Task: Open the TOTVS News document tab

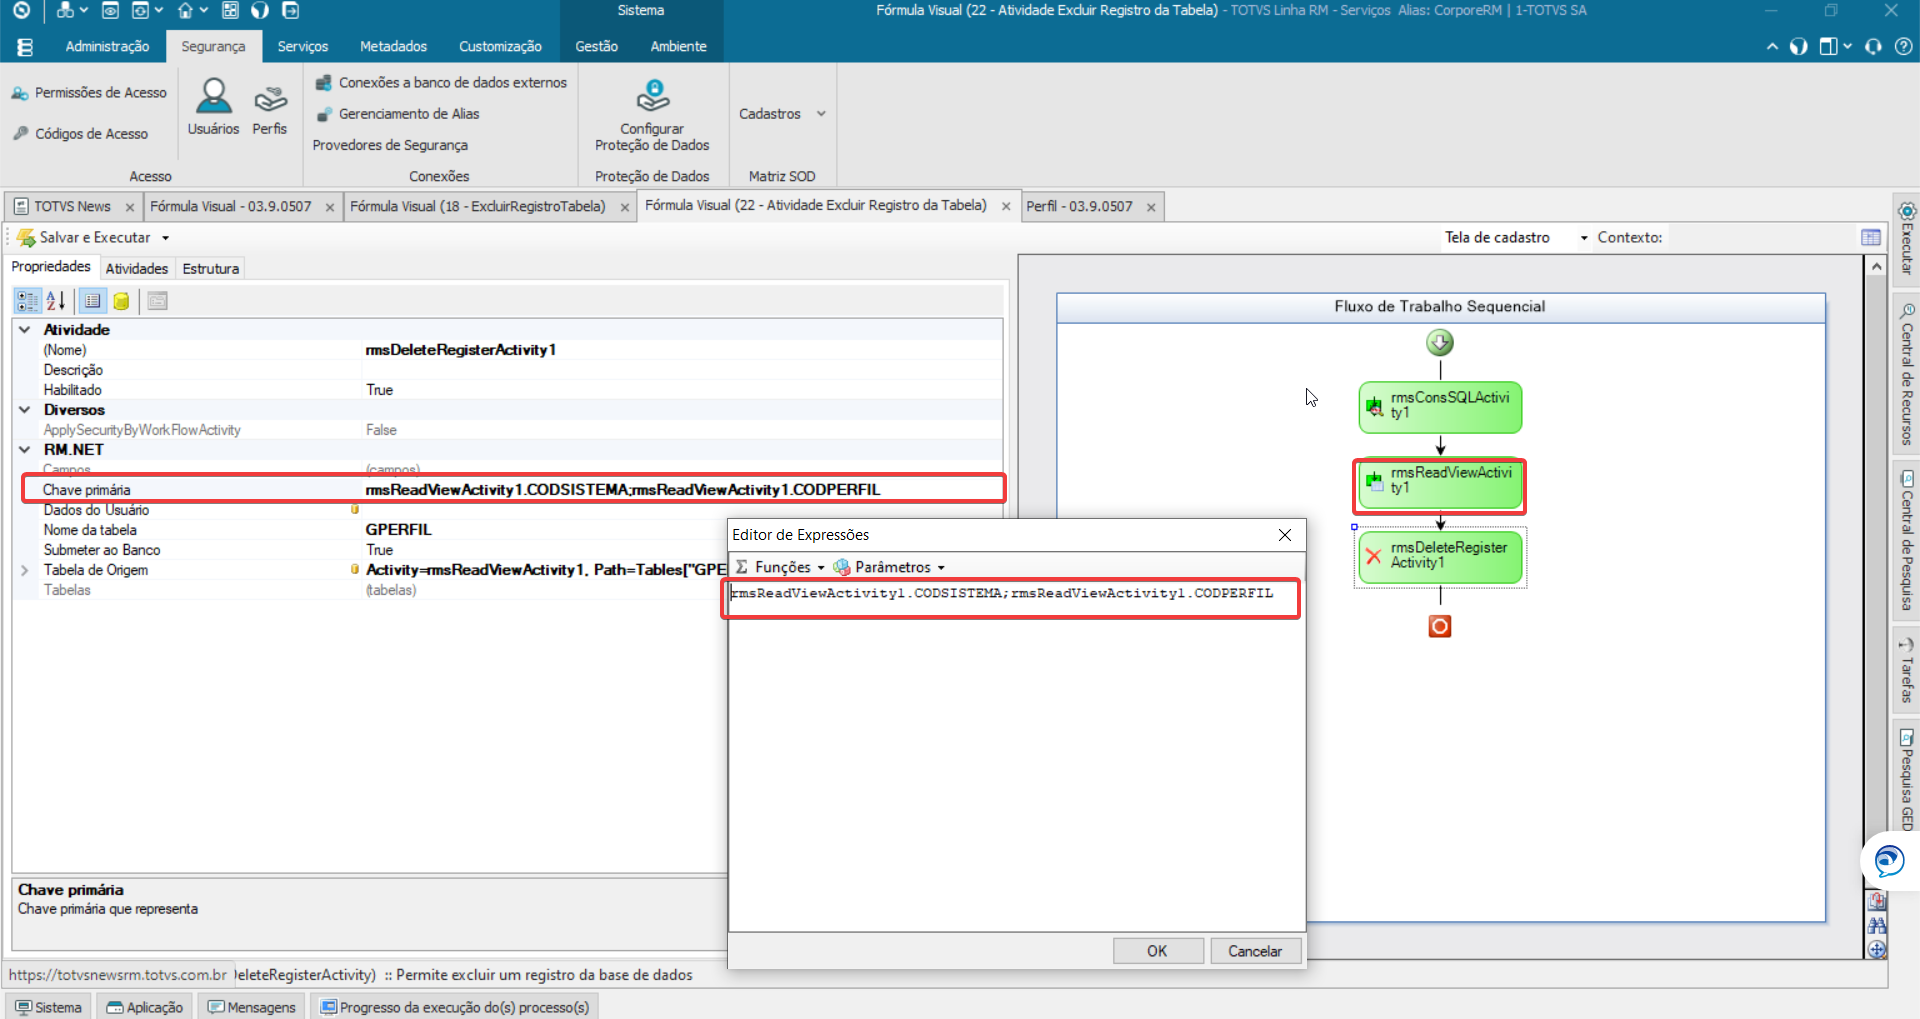Action: tap(72, 206)
